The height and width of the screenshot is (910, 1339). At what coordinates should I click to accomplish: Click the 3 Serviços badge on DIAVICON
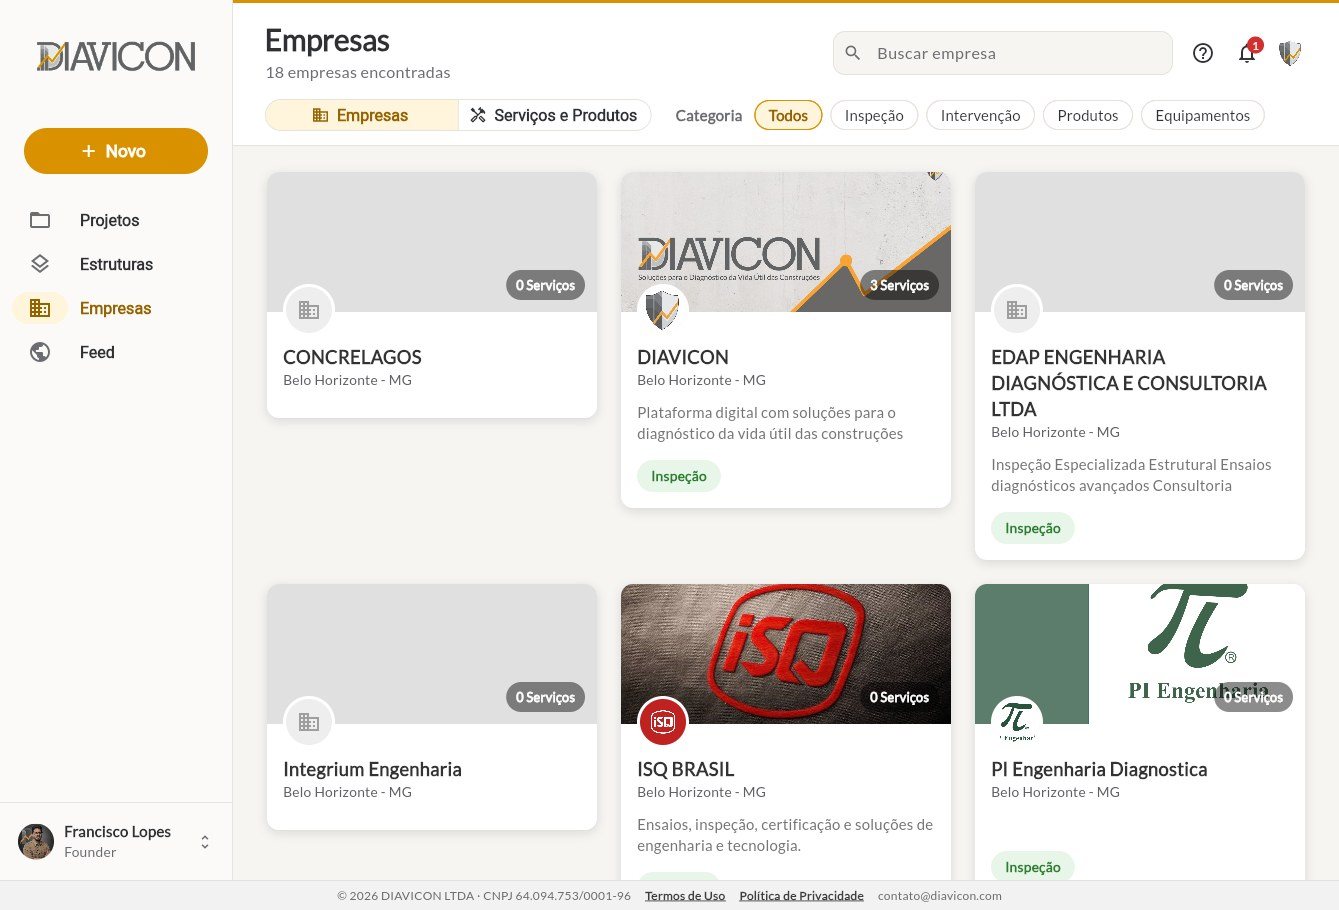(899, 285)
